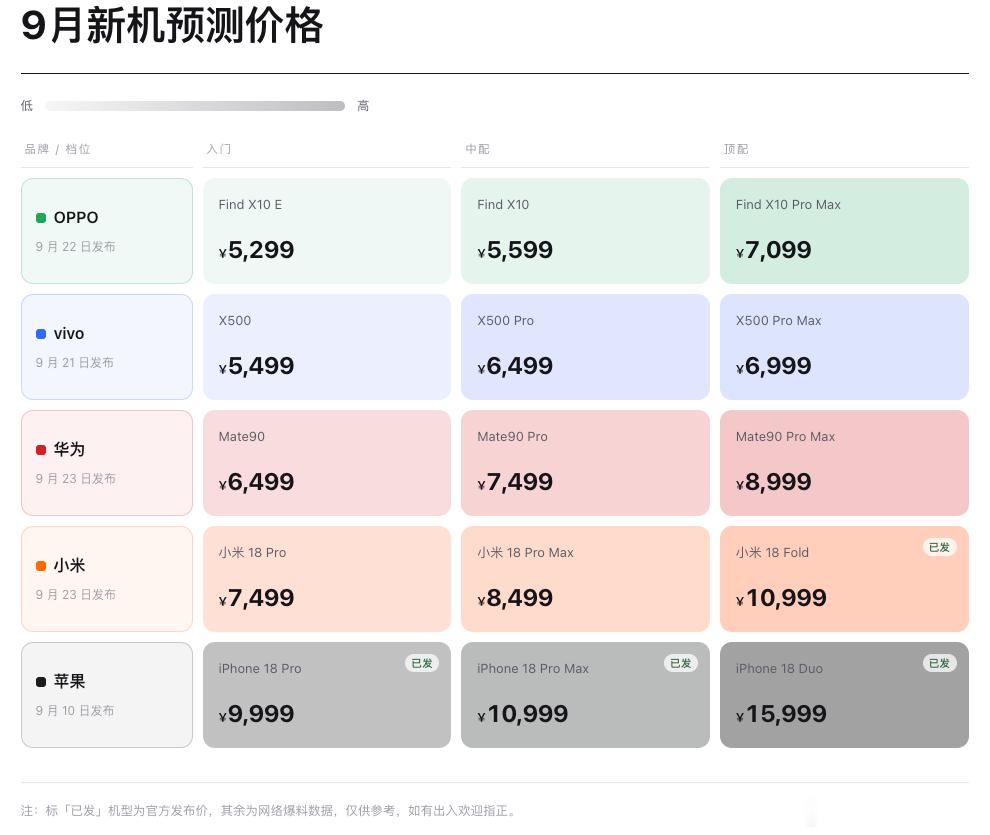
Task: Click the ¥7,499 price under Mate90 Pro
Action: [515, 483]
